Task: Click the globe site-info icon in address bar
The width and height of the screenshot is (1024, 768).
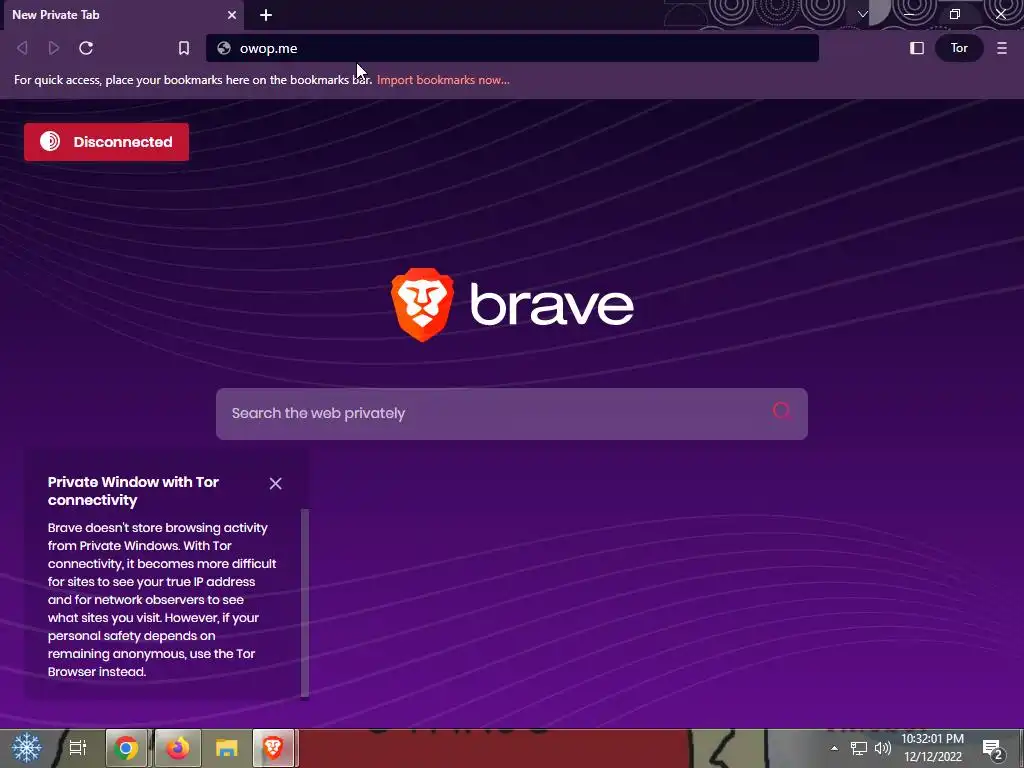Action: click(224, 48)
